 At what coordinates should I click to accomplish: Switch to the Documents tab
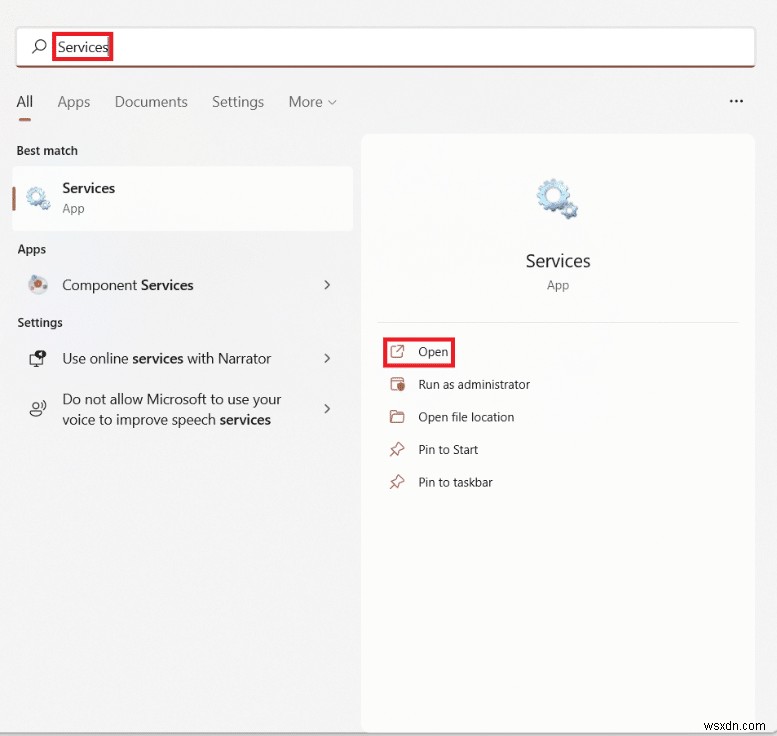[151, 102]
